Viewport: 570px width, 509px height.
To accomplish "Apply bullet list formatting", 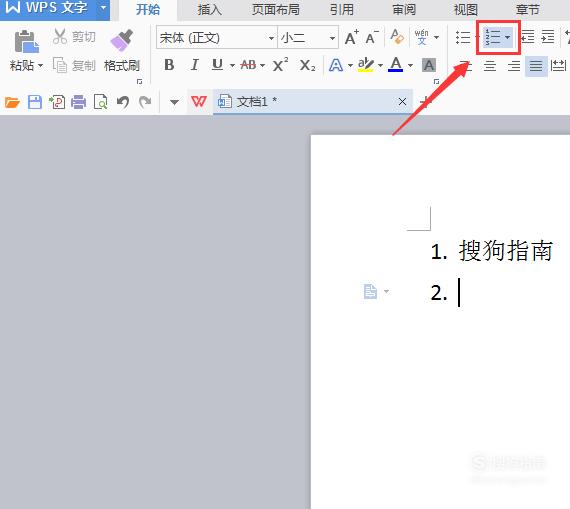I will pyautogui.click(x=463, y=37).
